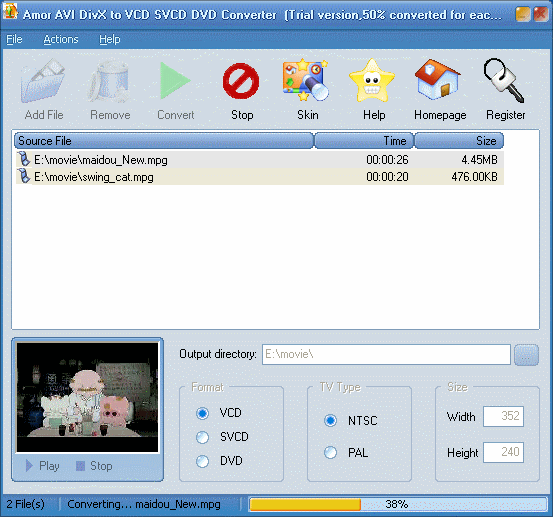This screenshot has height=517, width=553.
Task: Sort the list by the Source File column
Action: coord(164,141)
